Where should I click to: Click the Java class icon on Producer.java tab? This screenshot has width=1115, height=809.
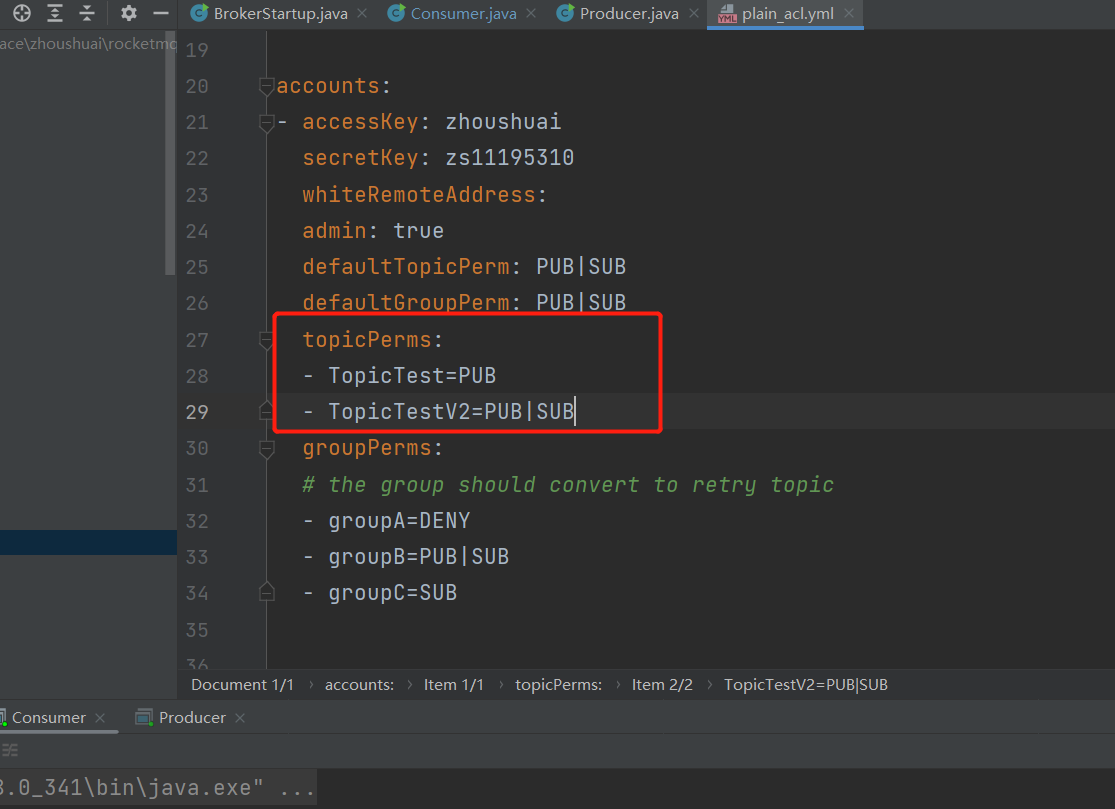[x=565, y=14]
